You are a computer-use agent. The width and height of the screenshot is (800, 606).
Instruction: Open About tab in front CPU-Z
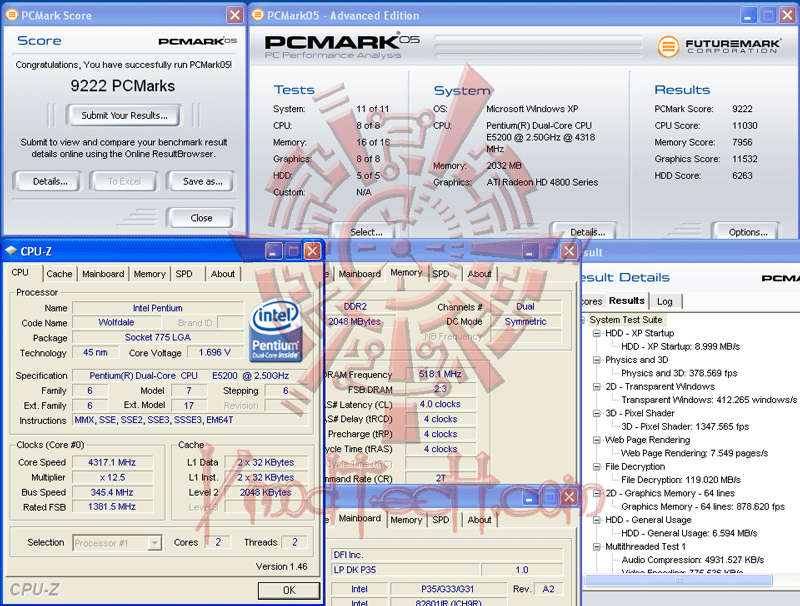[x=223, y=274]
